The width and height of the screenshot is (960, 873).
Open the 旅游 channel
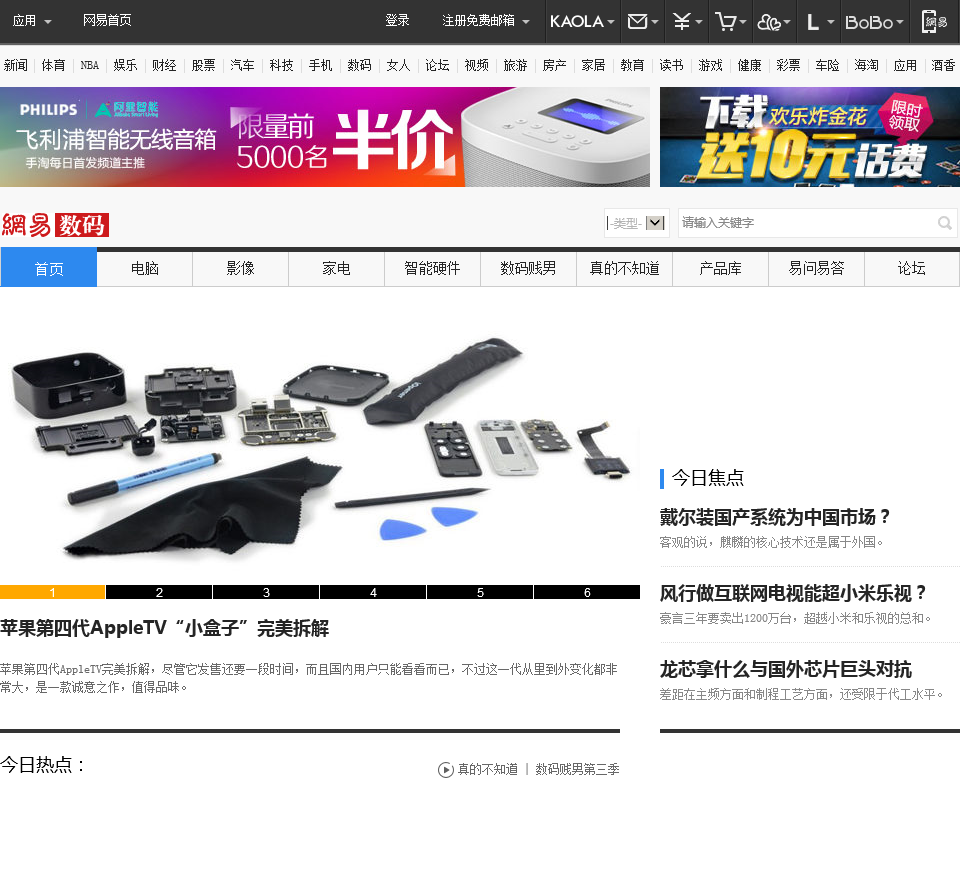click(x=516, y=65)
